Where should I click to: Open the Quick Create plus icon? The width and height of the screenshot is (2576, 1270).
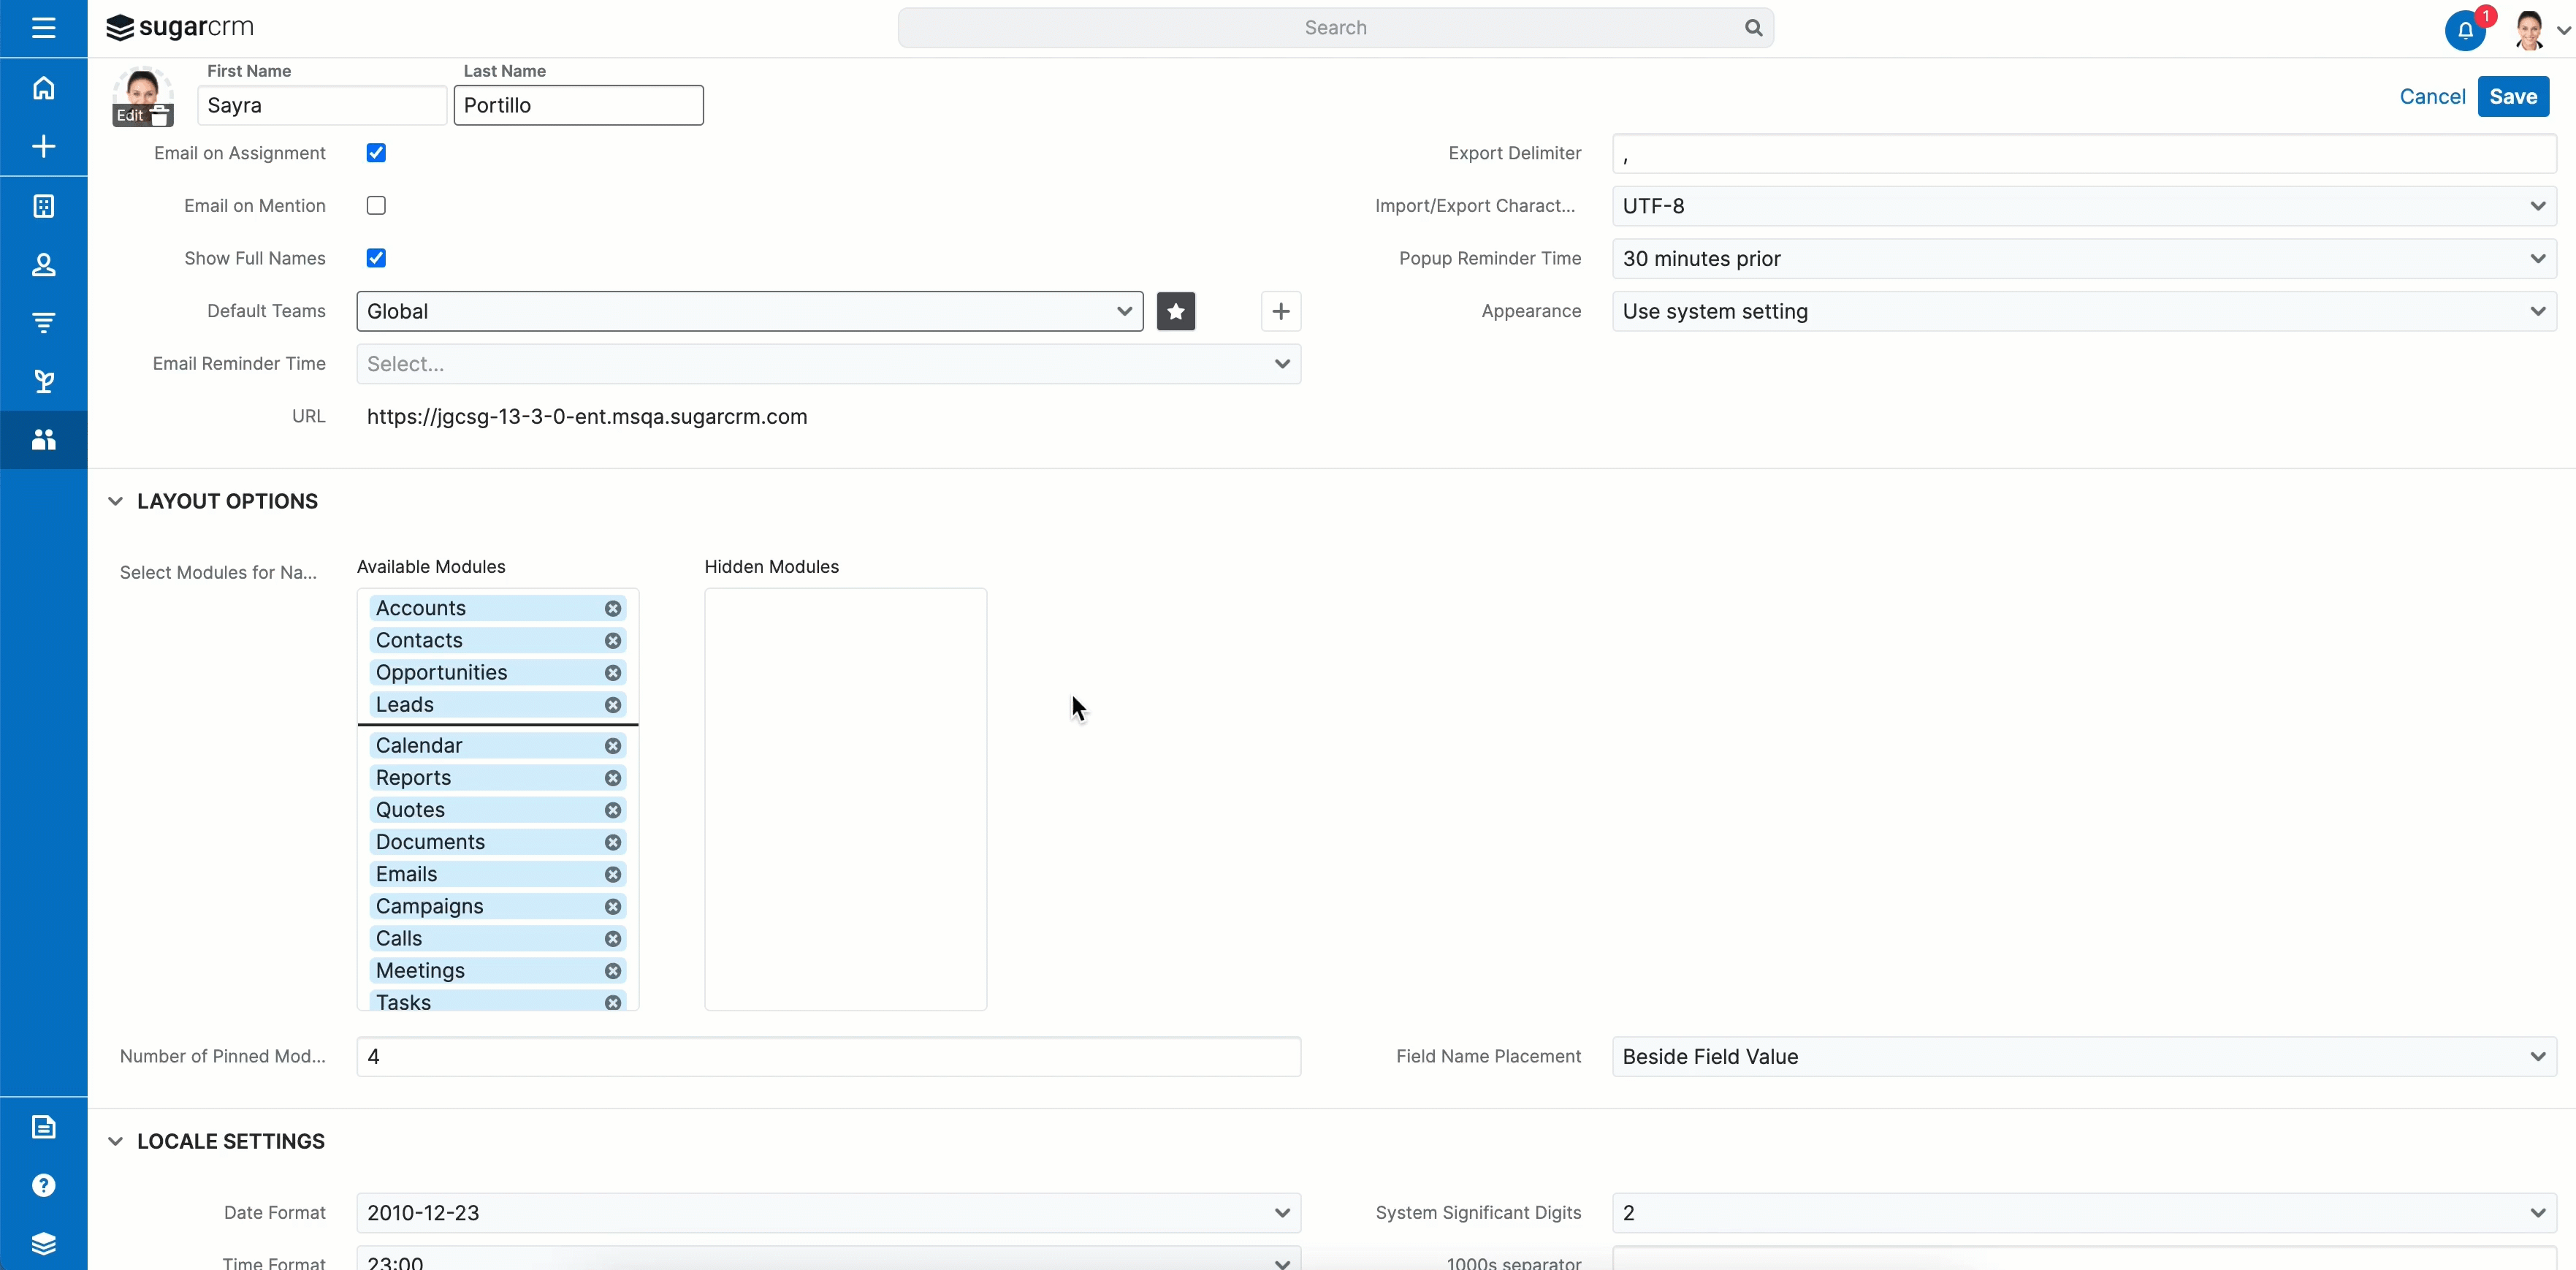[44, 146]
